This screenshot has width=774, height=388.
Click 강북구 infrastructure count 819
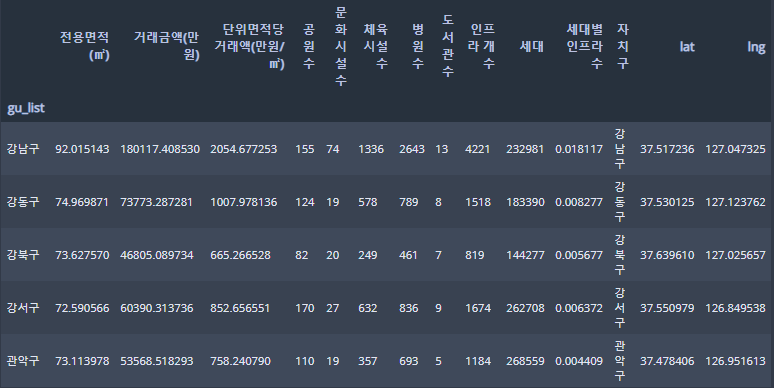tap(474, 255)
